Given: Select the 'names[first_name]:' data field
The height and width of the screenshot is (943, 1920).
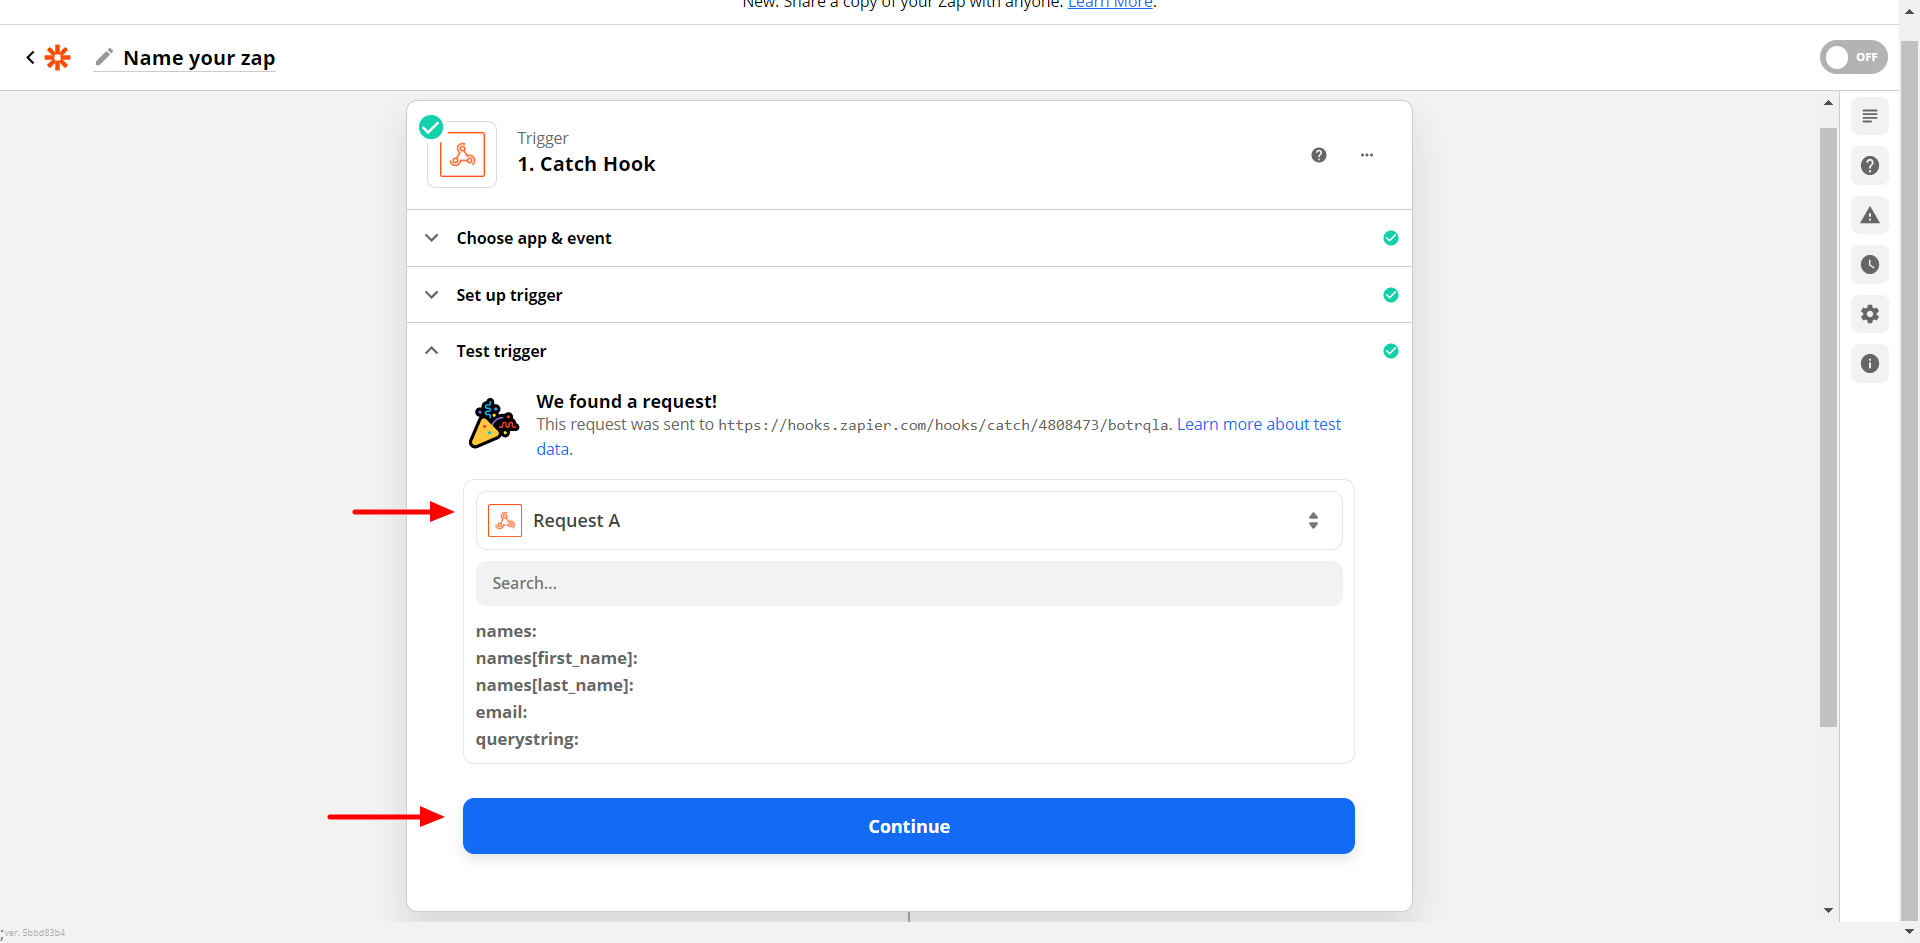Looking at the screenshot, I should [x=557, y=658].
